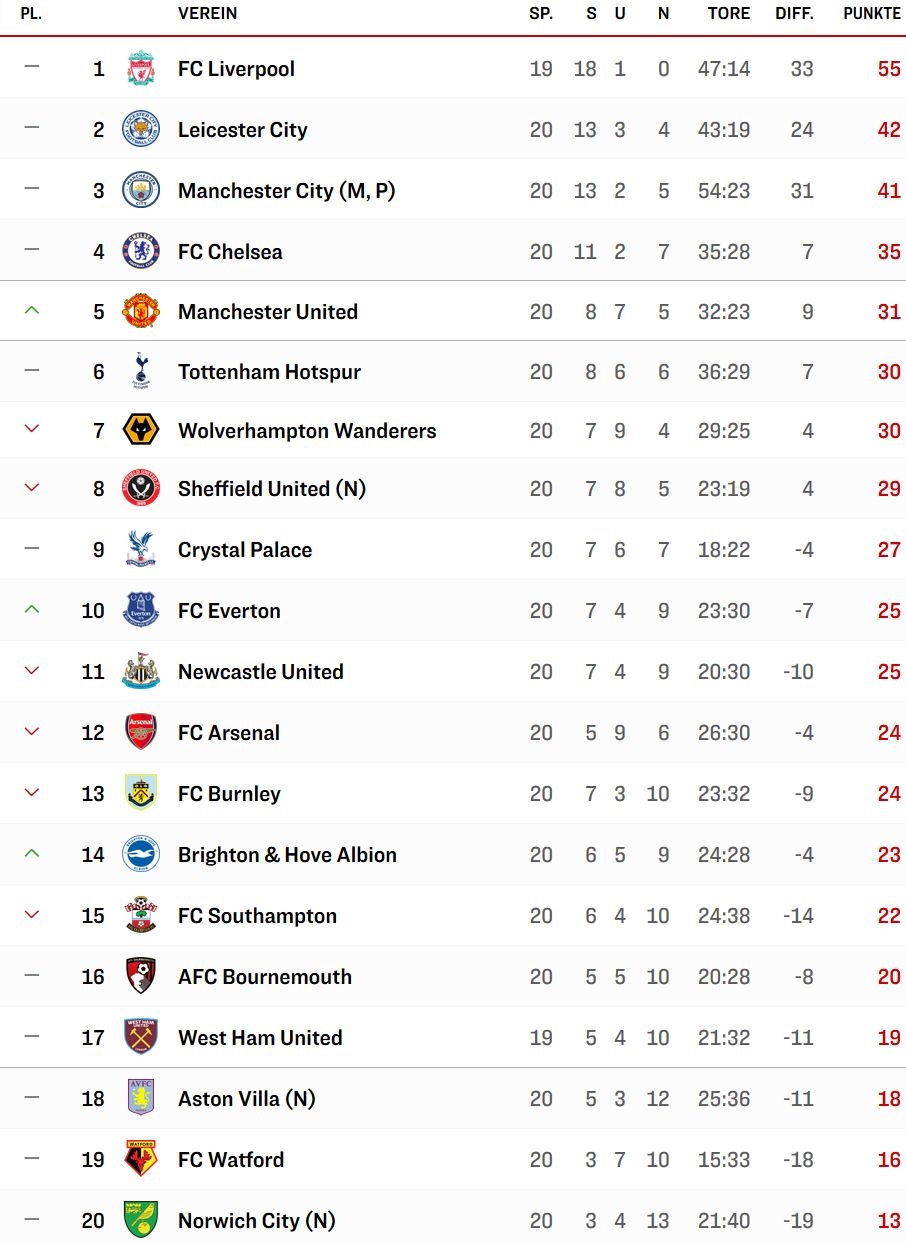Select the FC Watford club logo

(141, 1160)
